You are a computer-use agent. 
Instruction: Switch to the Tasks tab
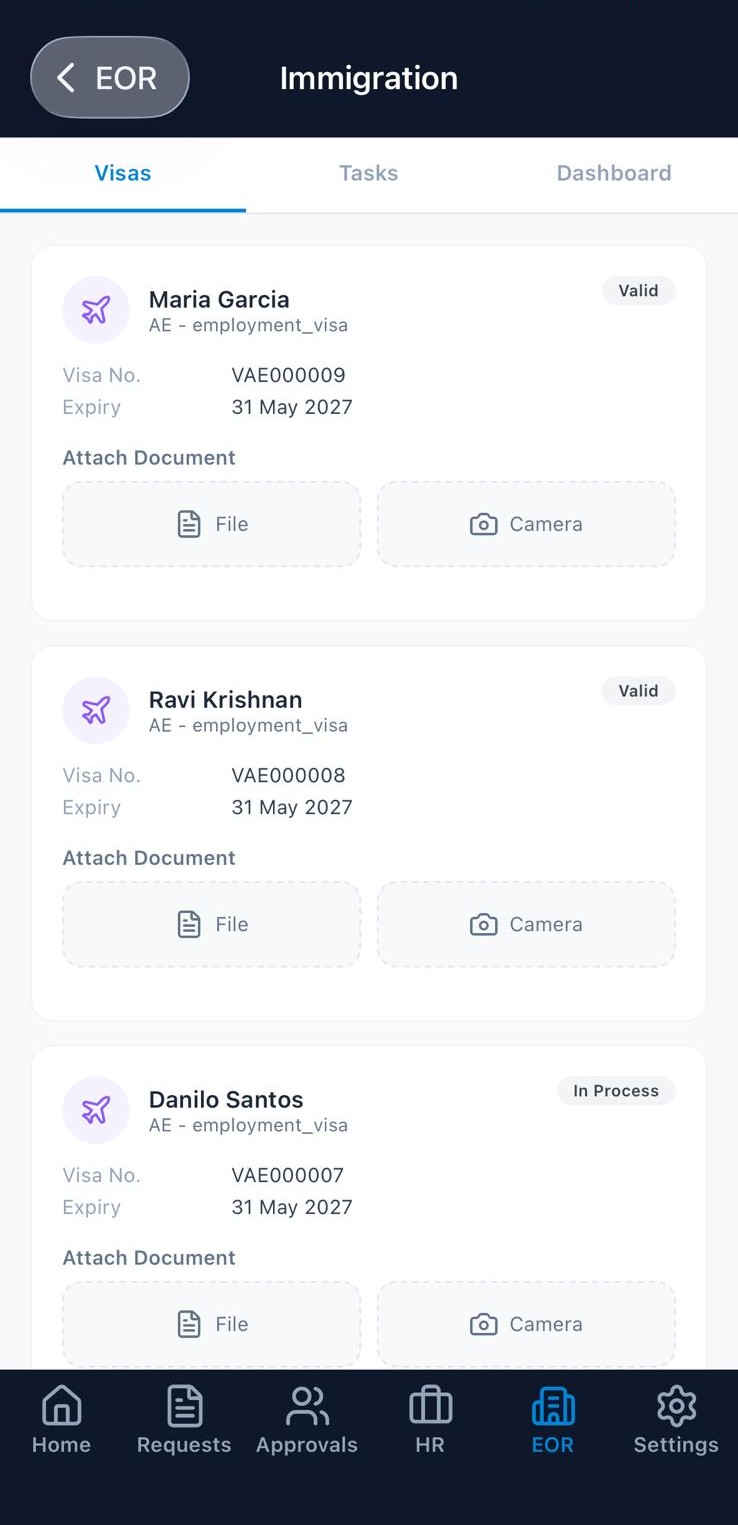click(x=368, y=173)
